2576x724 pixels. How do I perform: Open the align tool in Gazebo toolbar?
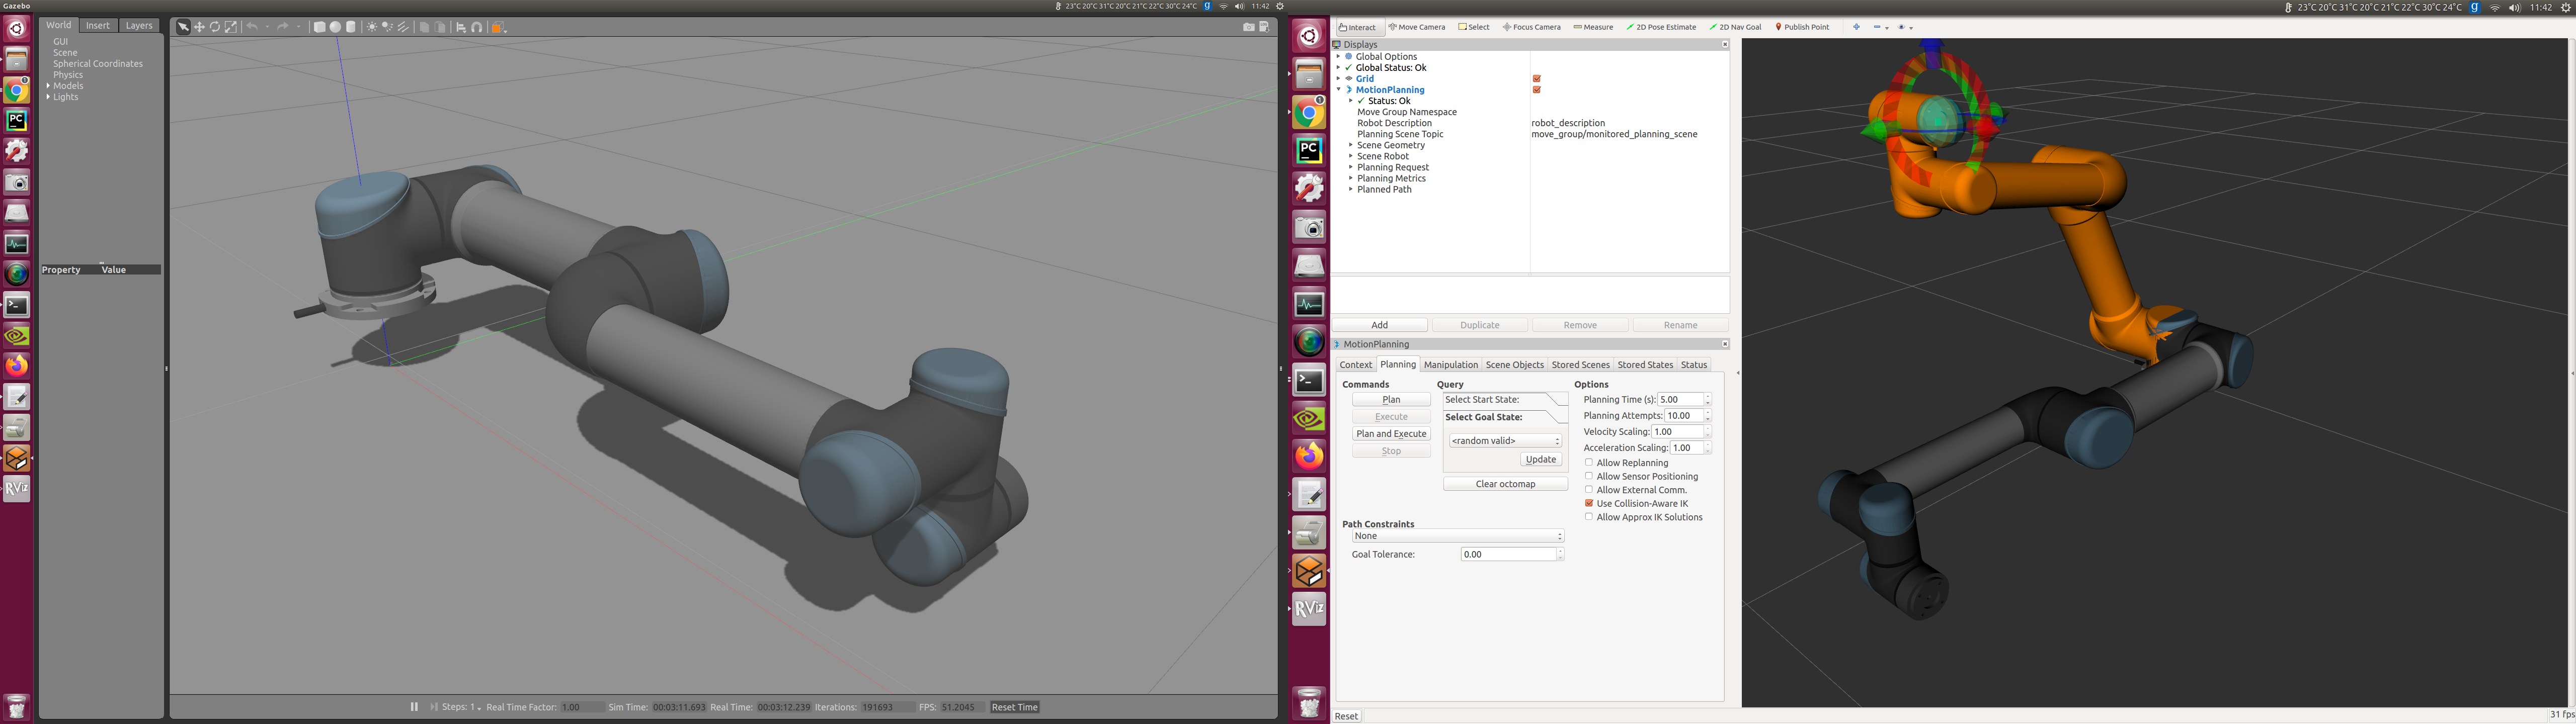point(461,27)
